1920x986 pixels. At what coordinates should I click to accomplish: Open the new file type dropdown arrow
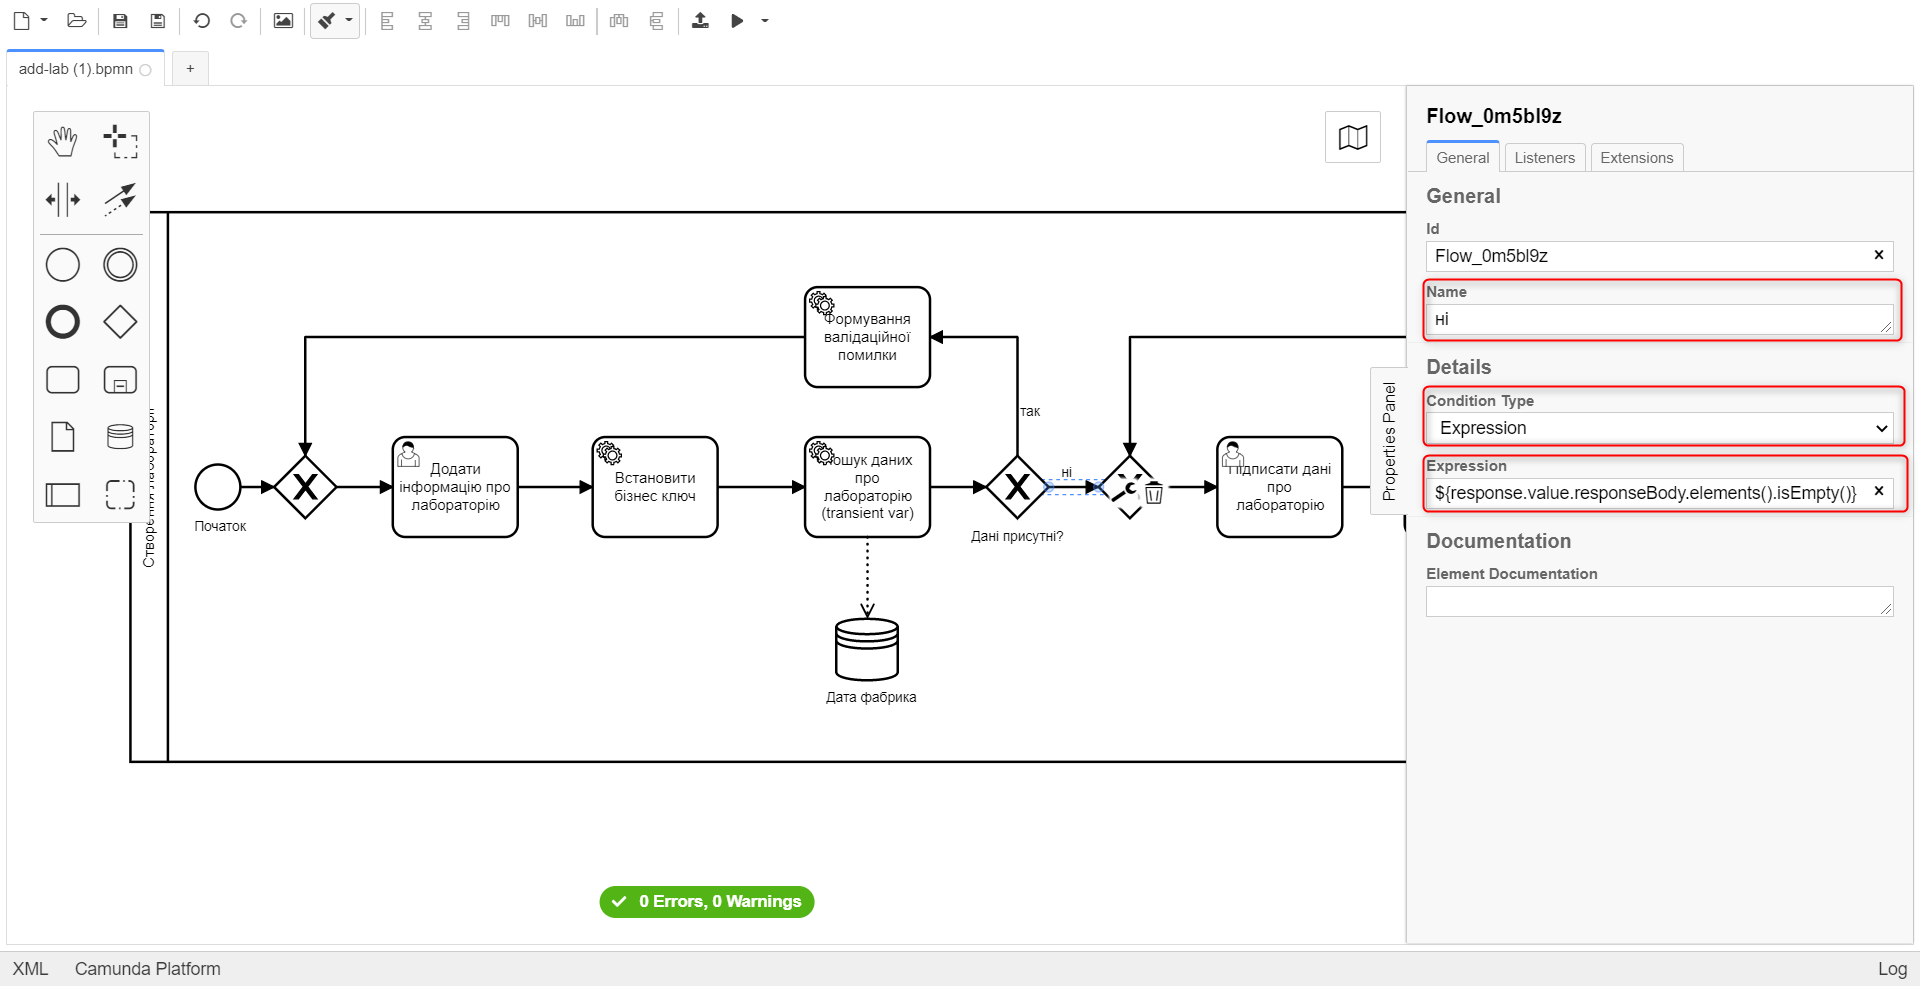tap(44, 20)
